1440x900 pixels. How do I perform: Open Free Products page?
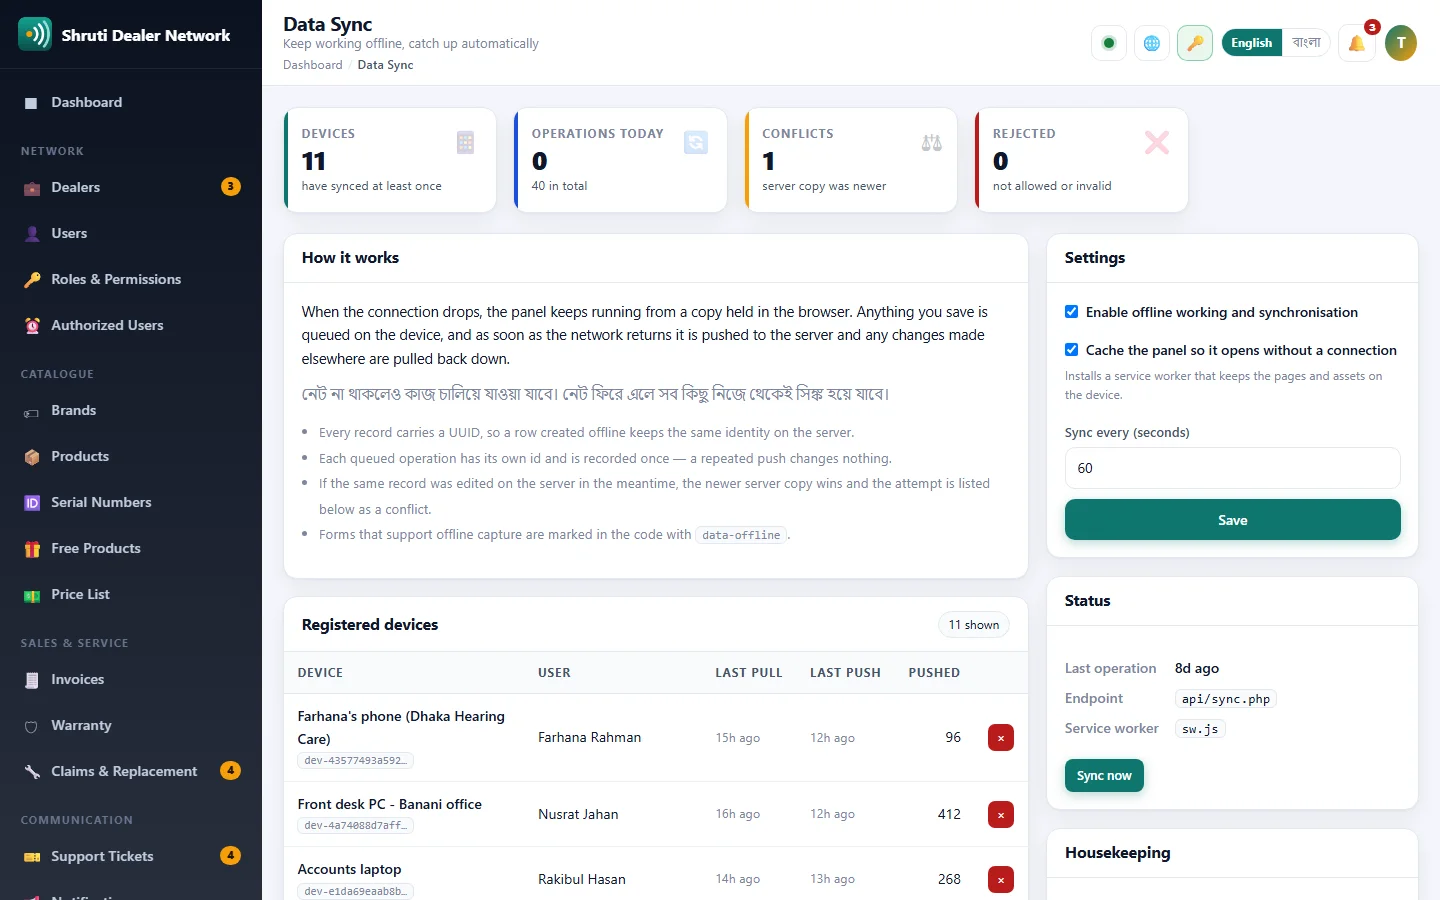coord(131,549)
